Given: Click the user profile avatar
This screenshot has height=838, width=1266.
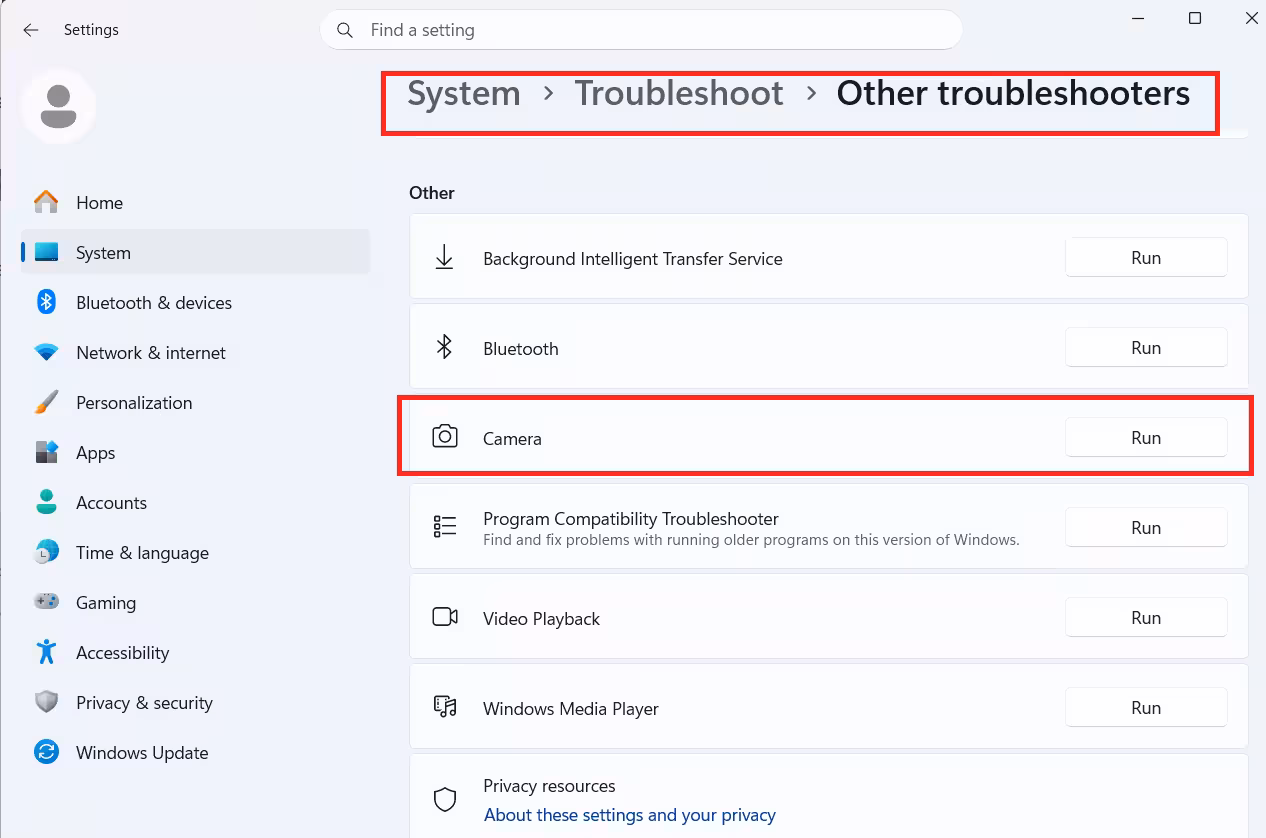Looking at the screenshot, I should tap(58, 106).
